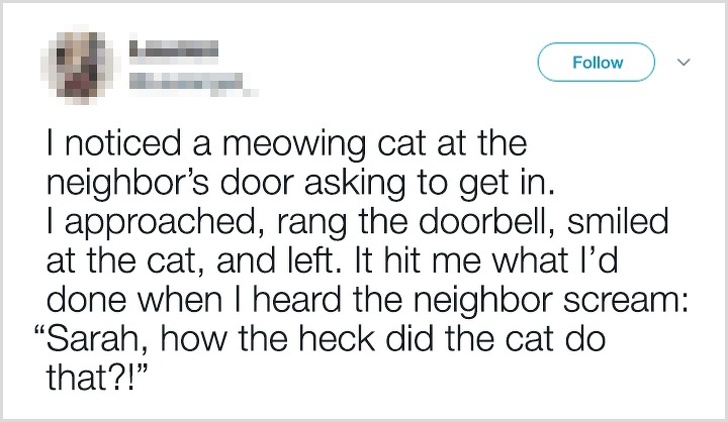Click the word "noticed" in the first line
The height and width of the screenshot is (422, 728).
click(123, 144)
